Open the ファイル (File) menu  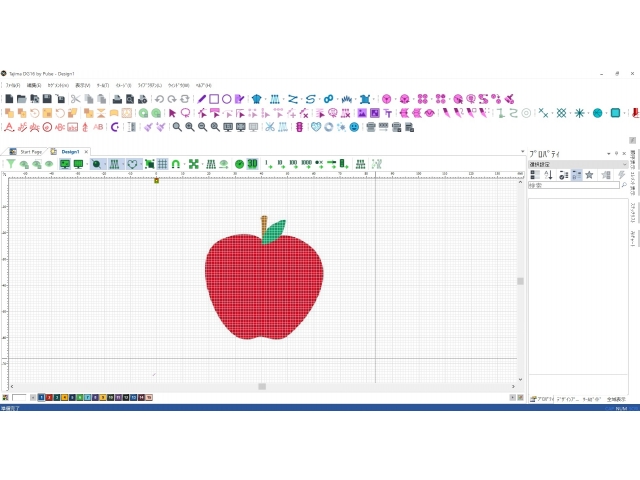pyautogui.click(x=13, y=85)
